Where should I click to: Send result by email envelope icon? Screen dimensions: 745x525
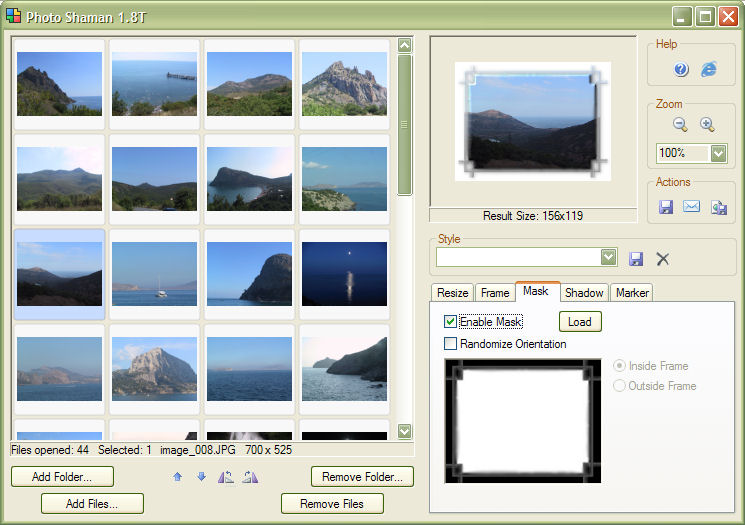tap(691, 206)
